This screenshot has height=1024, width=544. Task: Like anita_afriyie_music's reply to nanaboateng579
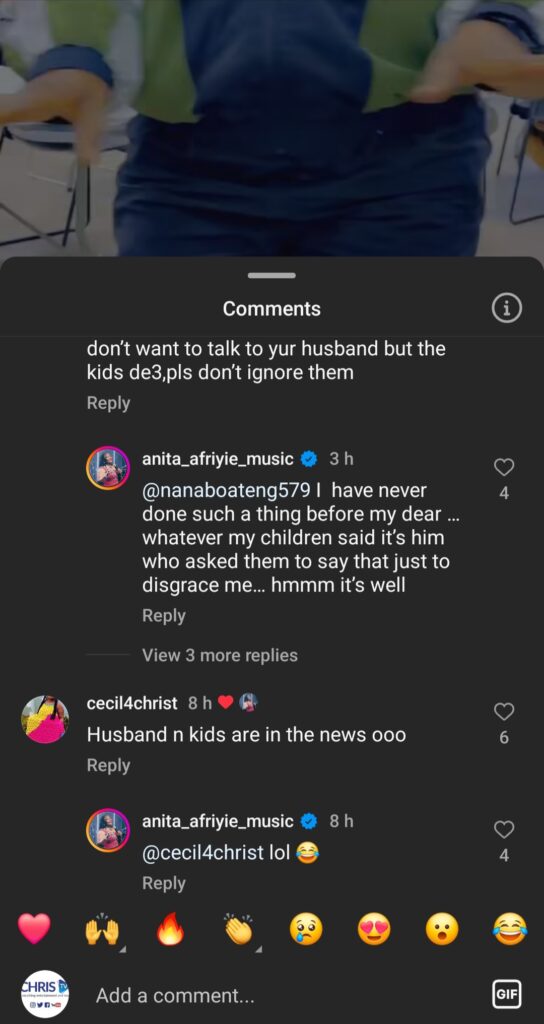point(504,467)
